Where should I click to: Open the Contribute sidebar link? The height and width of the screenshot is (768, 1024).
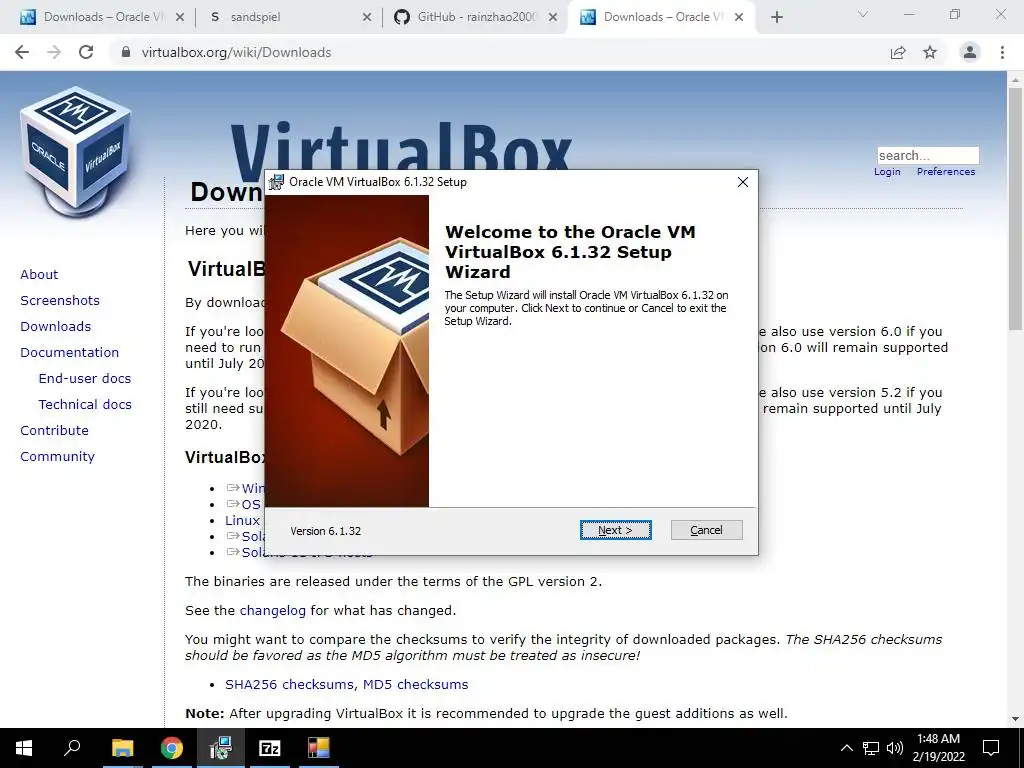point(54,430)
